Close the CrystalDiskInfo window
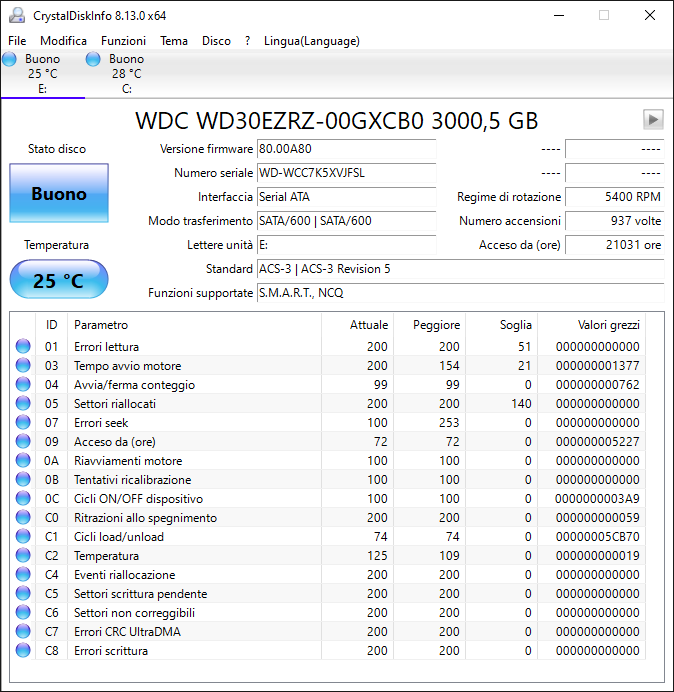The image size is (674, 692). (650, 15)
